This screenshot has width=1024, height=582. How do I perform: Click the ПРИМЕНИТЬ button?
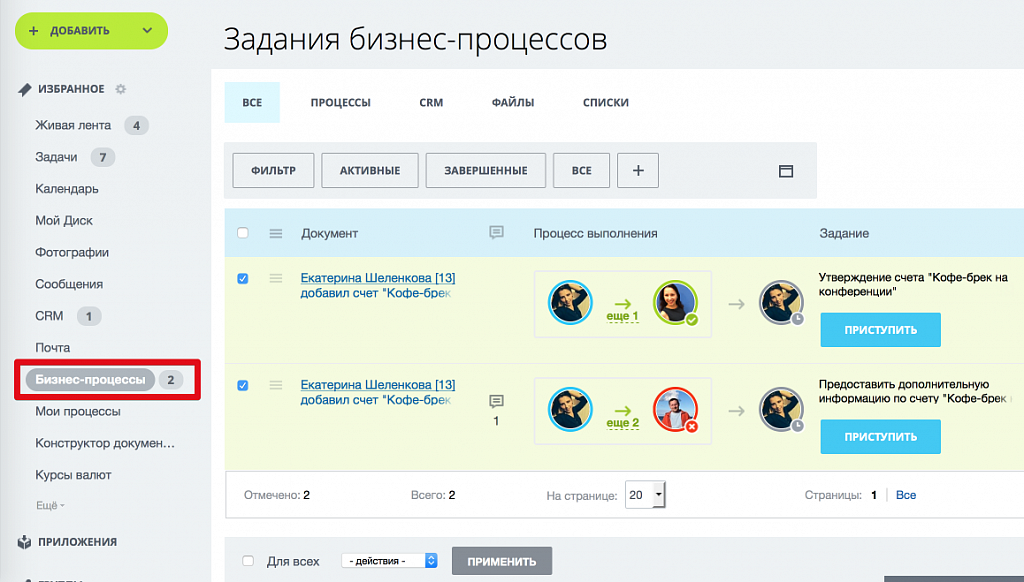502,561
